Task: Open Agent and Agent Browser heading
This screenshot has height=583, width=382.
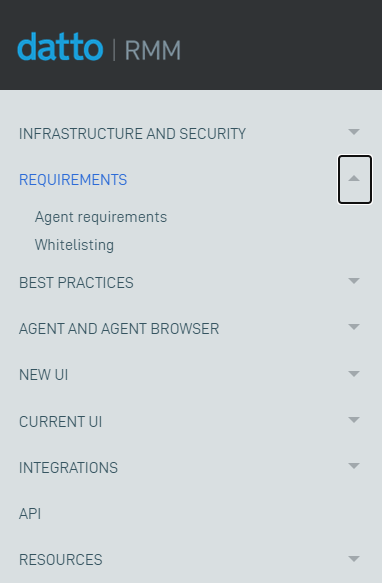Action: [x=119, y=329]
